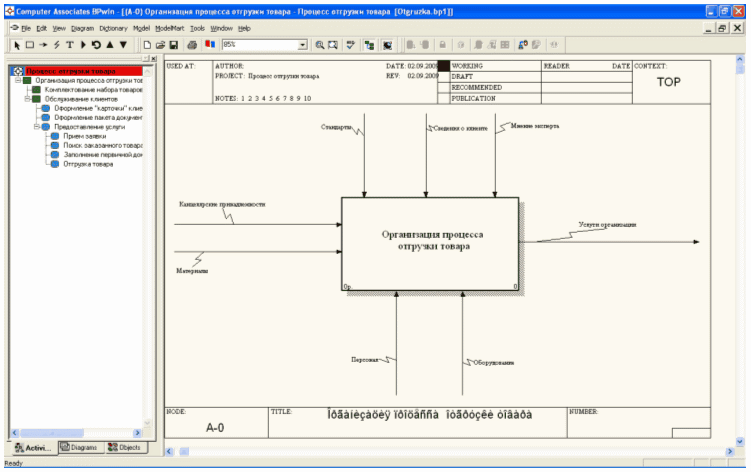Click the Сведения о клиенте control label
The image size is (751, 472).
pos(460,128)
